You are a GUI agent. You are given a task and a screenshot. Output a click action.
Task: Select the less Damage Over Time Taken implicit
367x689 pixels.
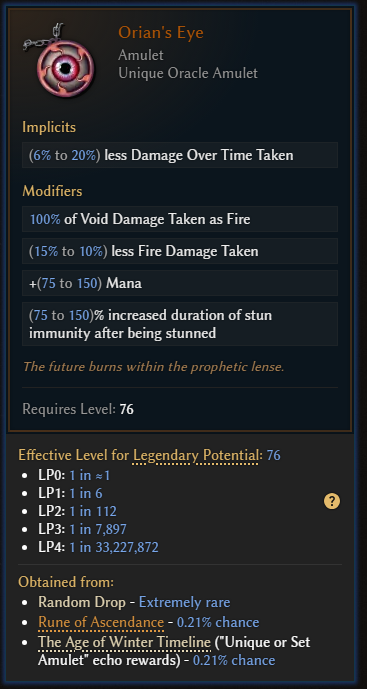(x=180, y=155)
